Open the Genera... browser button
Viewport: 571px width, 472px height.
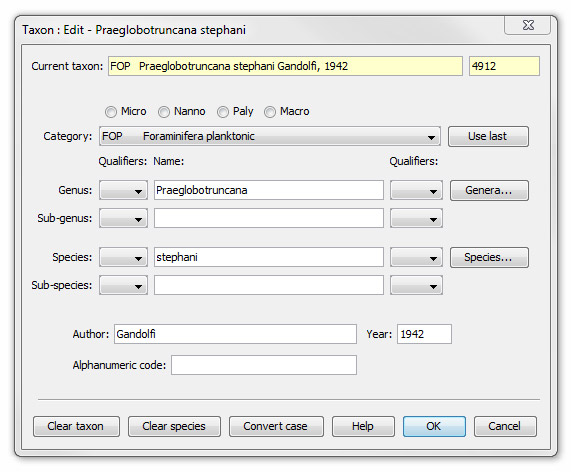489,190
